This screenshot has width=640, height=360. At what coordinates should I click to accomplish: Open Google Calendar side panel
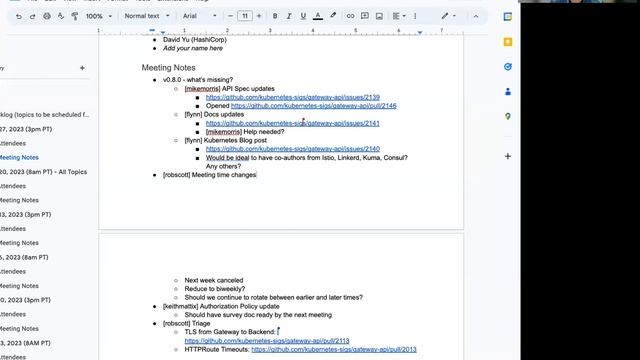tap(508, 17)
